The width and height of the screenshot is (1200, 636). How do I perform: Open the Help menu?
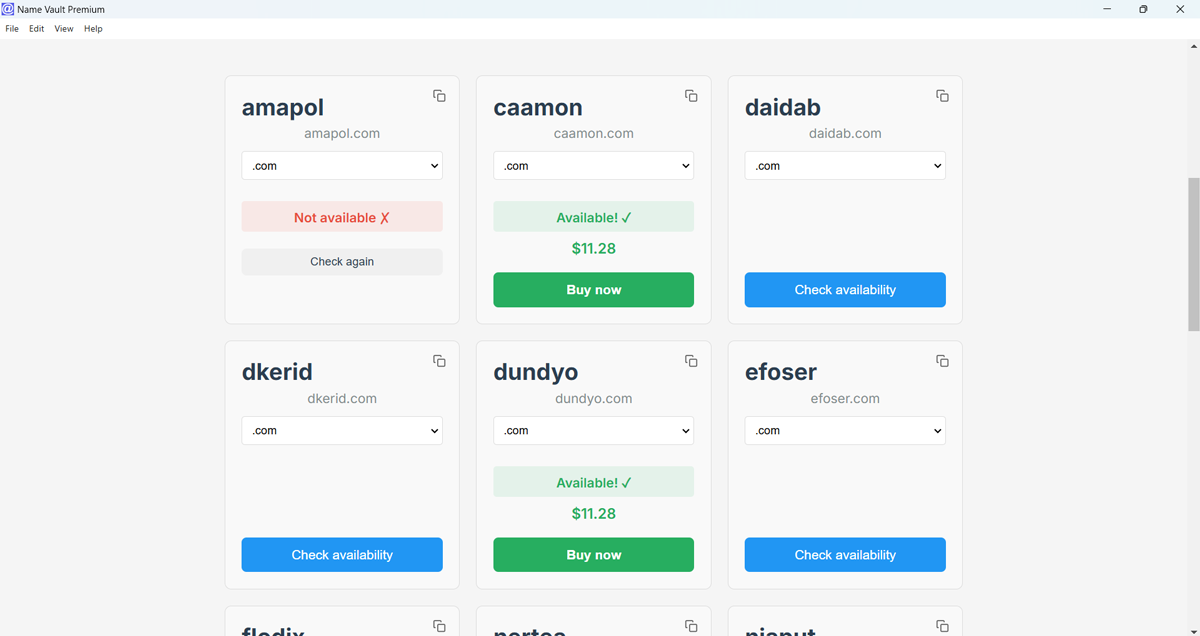tap(93, 29)
